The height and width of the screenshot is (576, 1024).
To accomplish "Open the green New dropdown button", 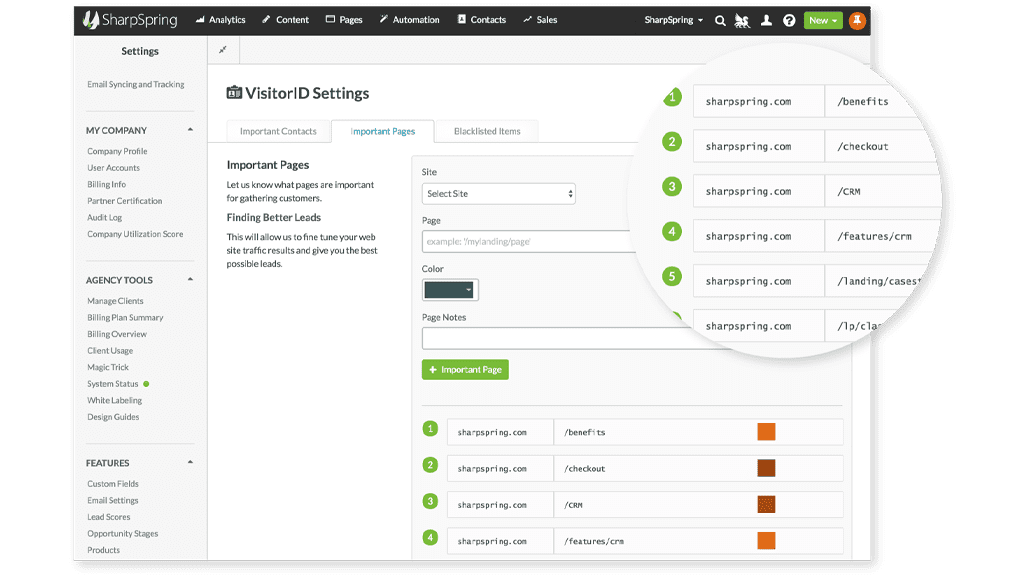I will (x=823, y=20).
